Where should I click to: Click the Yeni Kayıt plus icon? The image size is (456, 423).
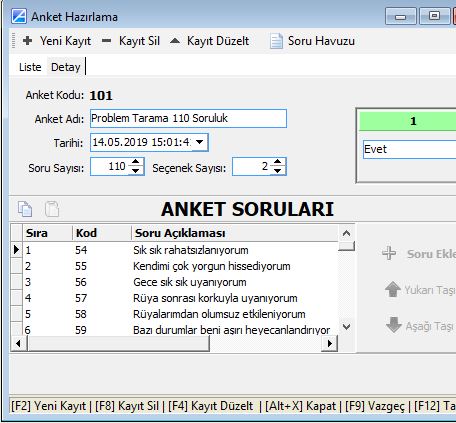[27, 41]
